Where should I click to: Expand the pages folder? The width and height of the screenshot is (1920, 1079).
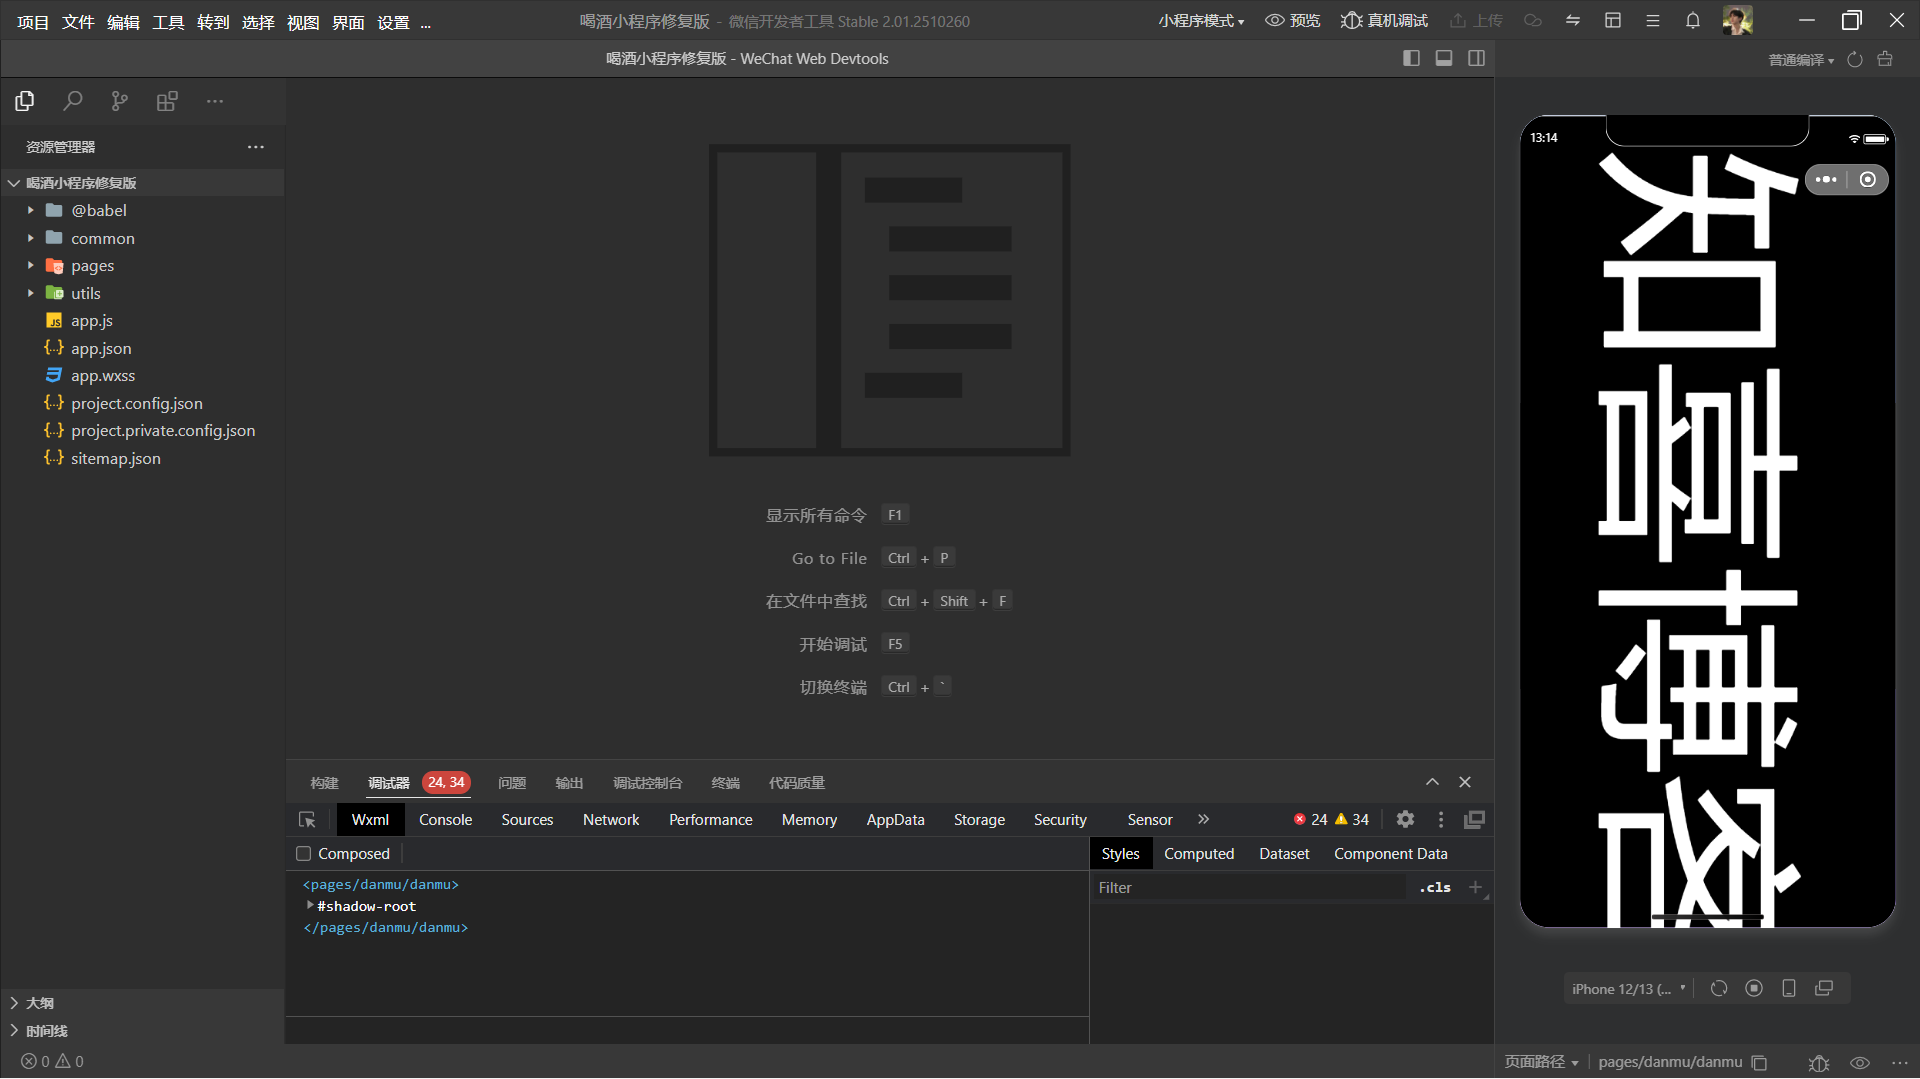(x=92, y=266)
